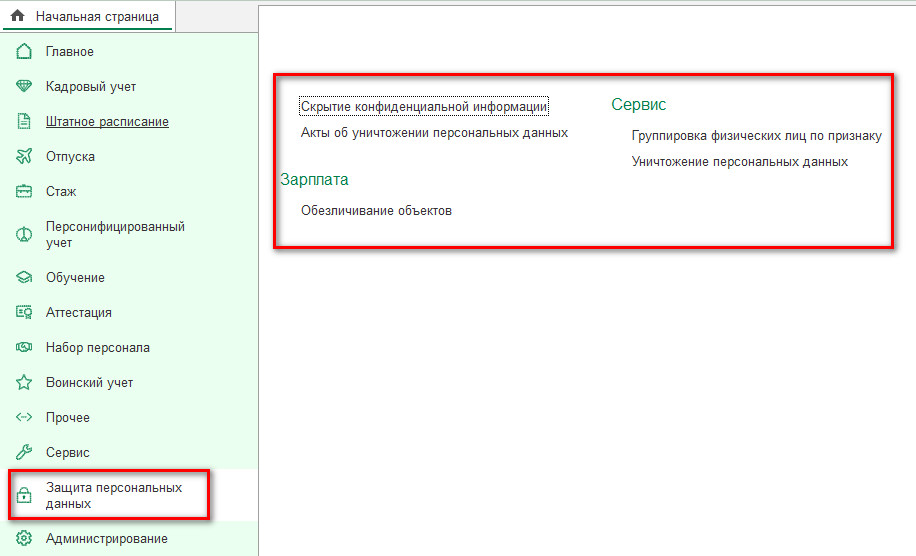Select Набор персонала in the sidebar
This screenshot has height=556, width=916.
[97, 348]
